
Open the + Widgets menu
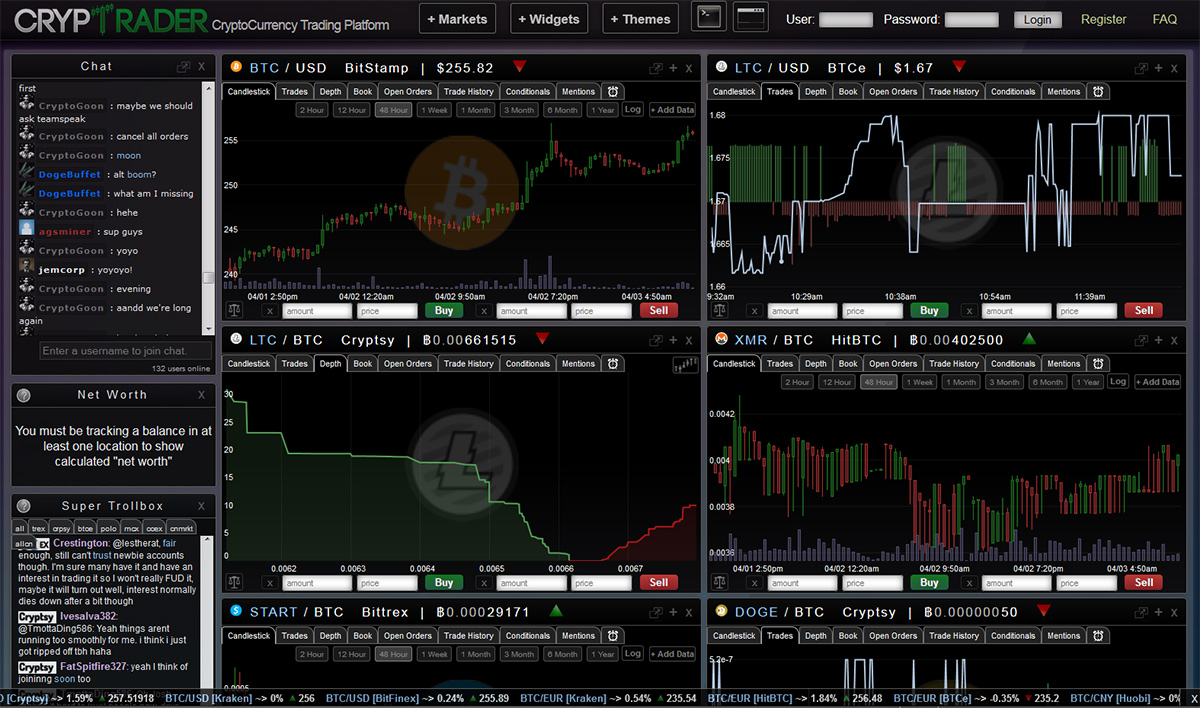[549, 18]
